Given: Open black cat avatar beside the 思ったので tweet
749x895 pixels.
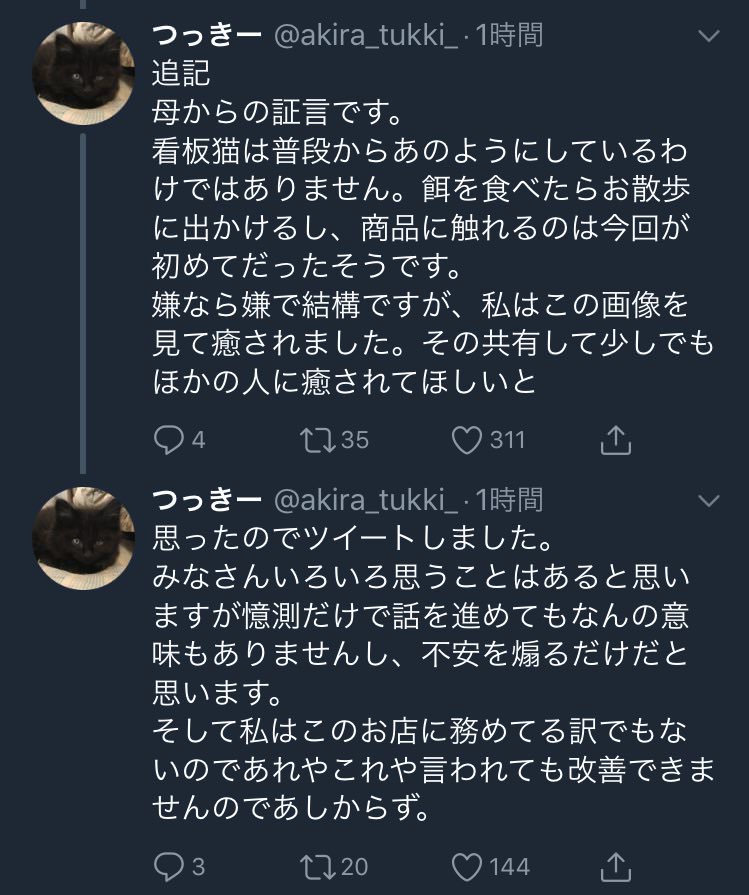Looking at the screenshot, I should click(83, 537).
